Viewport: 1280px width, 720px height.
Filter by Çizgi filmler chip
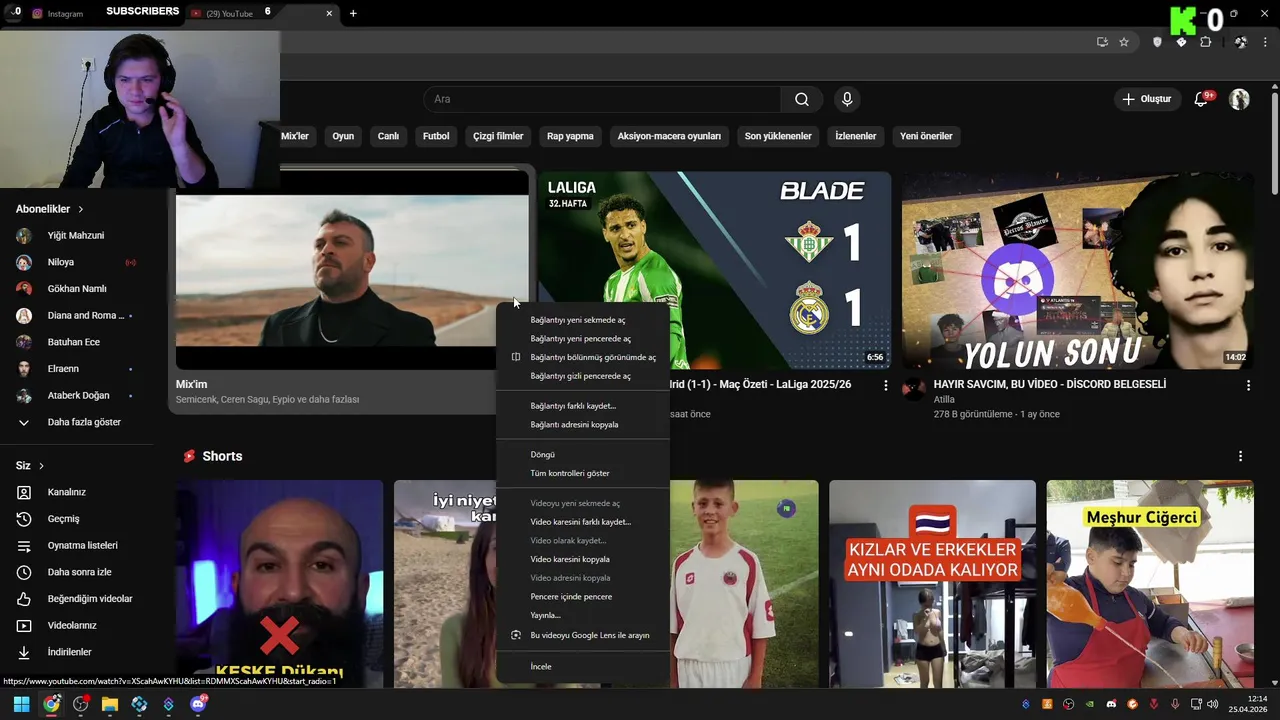[498, 136]
